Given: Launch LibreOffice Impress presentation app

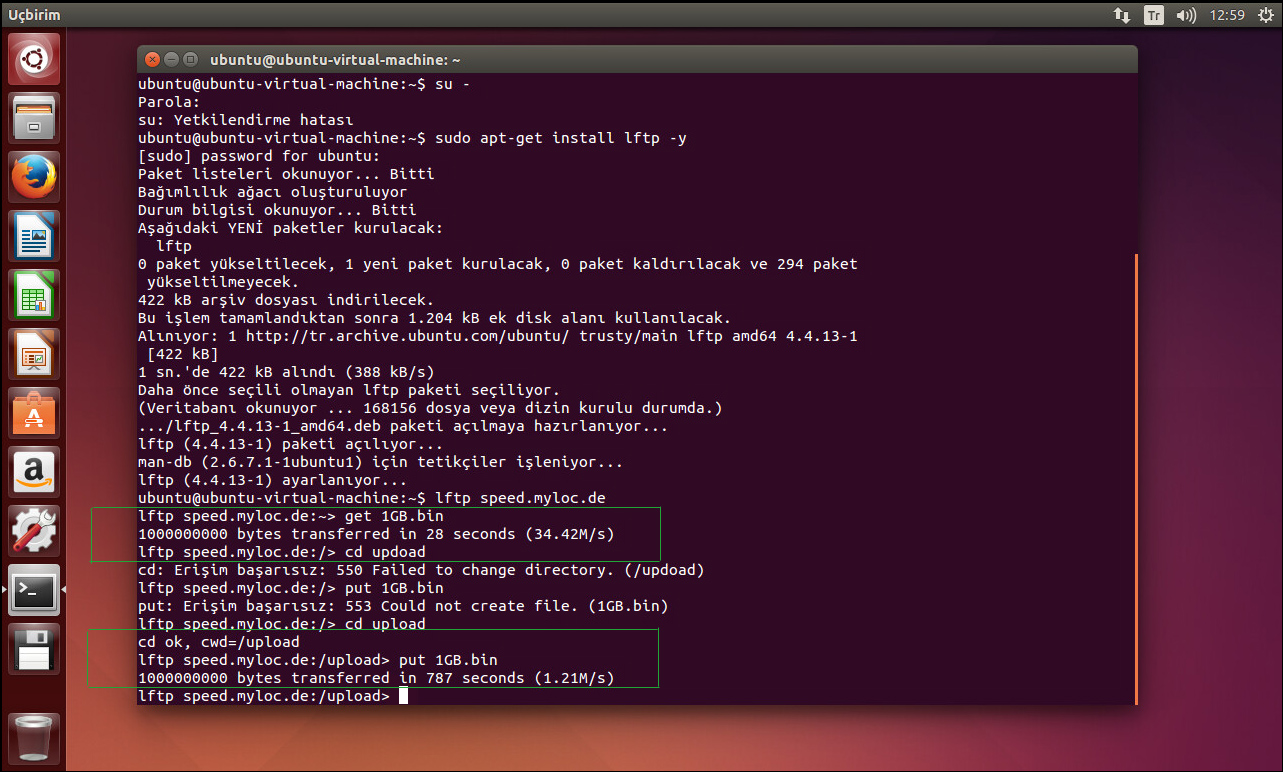Looking at the screenshot, I should (x=34, y=354).
